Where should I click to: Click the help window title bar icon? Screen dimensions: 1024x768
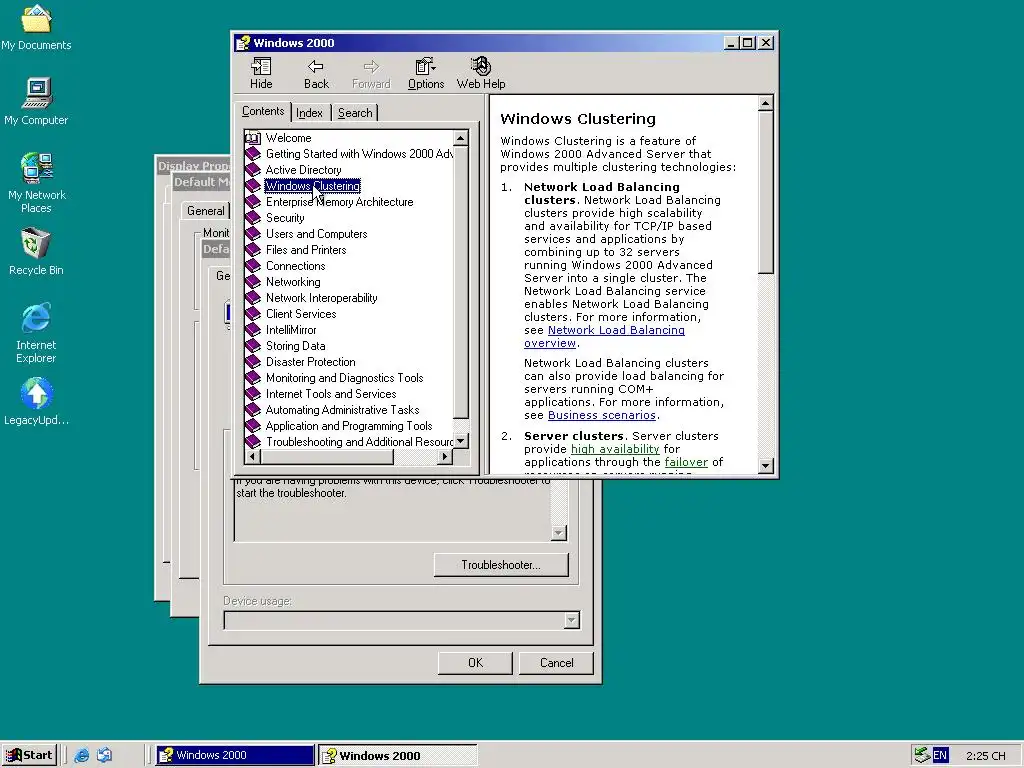pyautogui.click(x=243, y=43)
